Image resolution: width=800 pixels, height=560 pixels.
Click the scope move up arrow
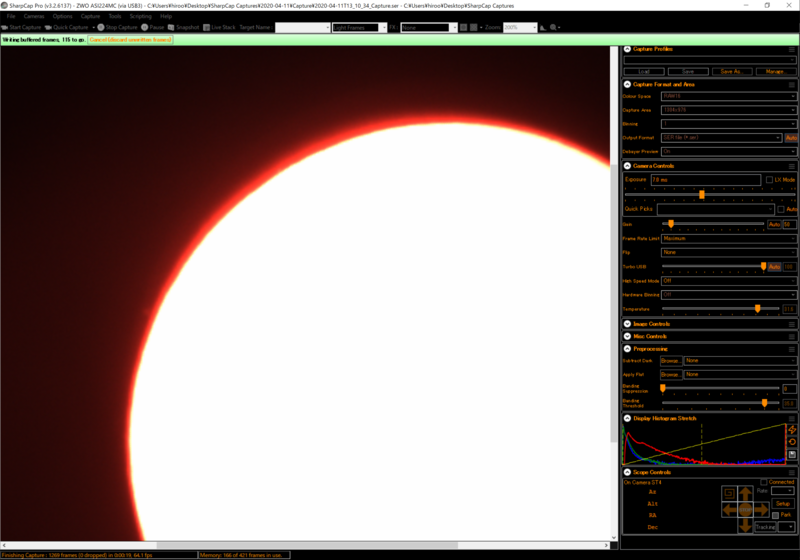tap(745, 493)
